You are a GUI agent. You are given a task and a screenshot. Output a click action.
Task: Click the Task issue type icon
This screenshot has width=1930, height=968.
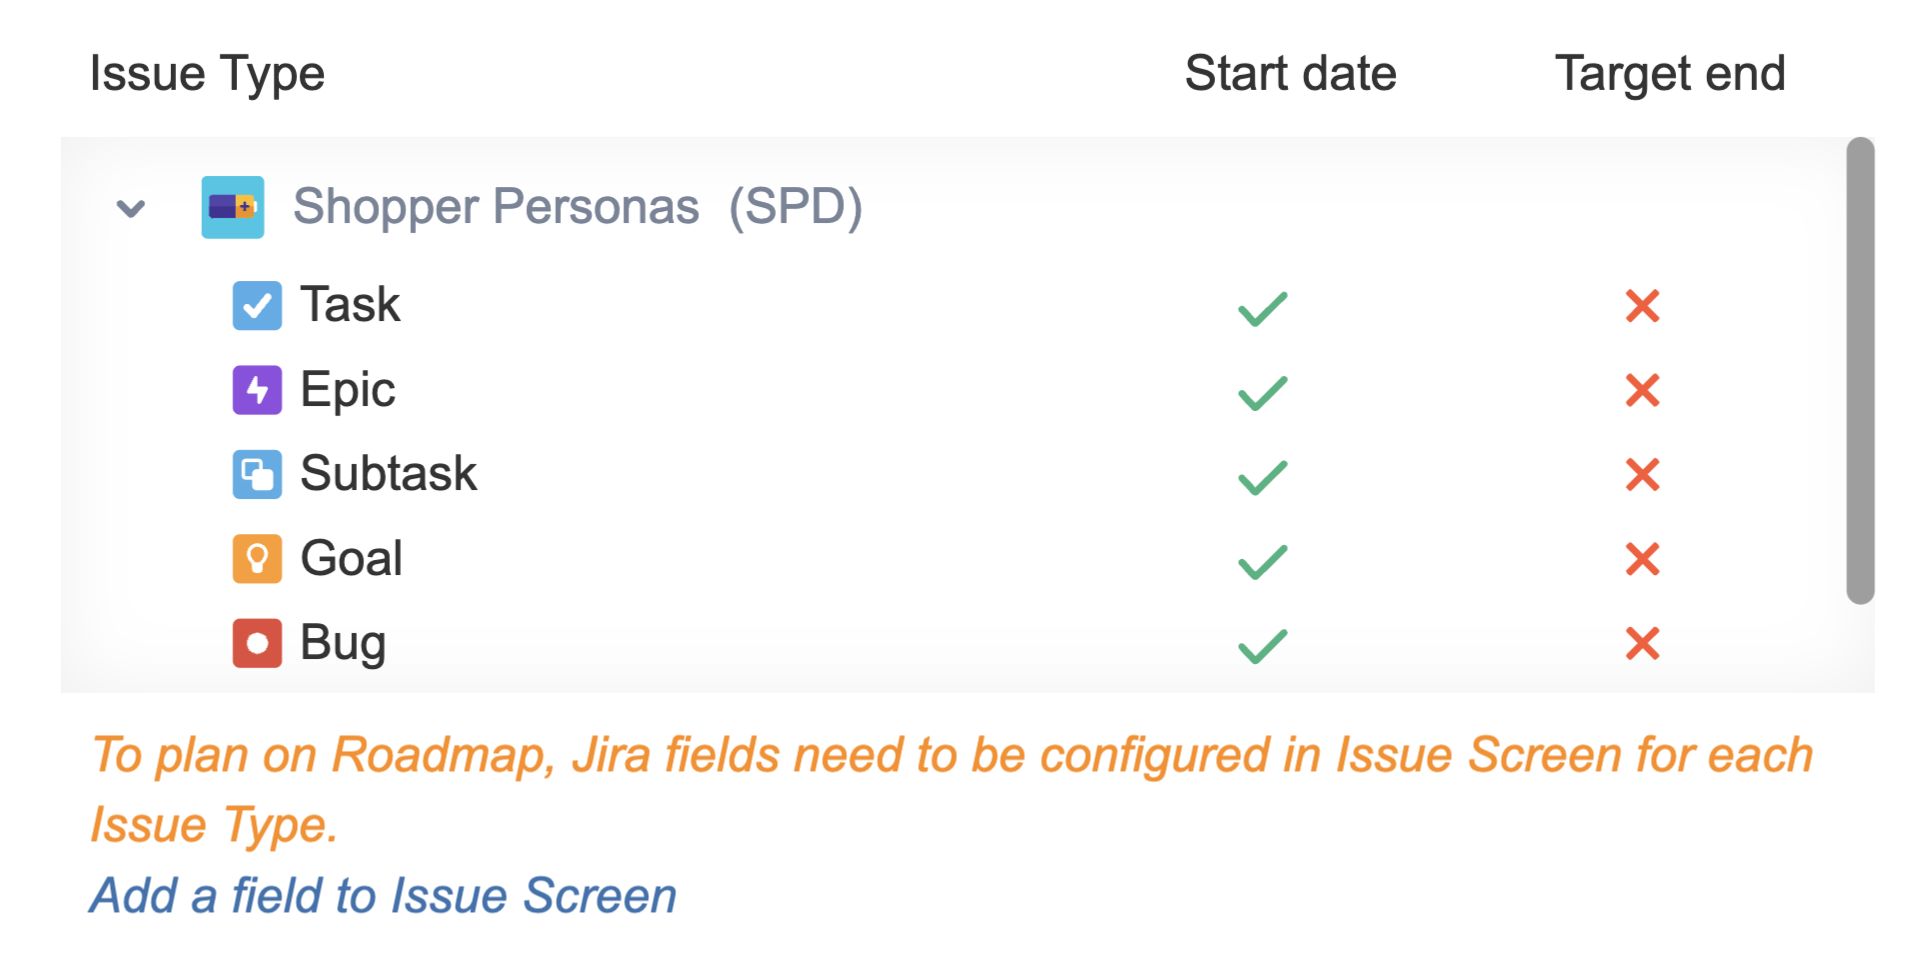(x=257, y=305)
